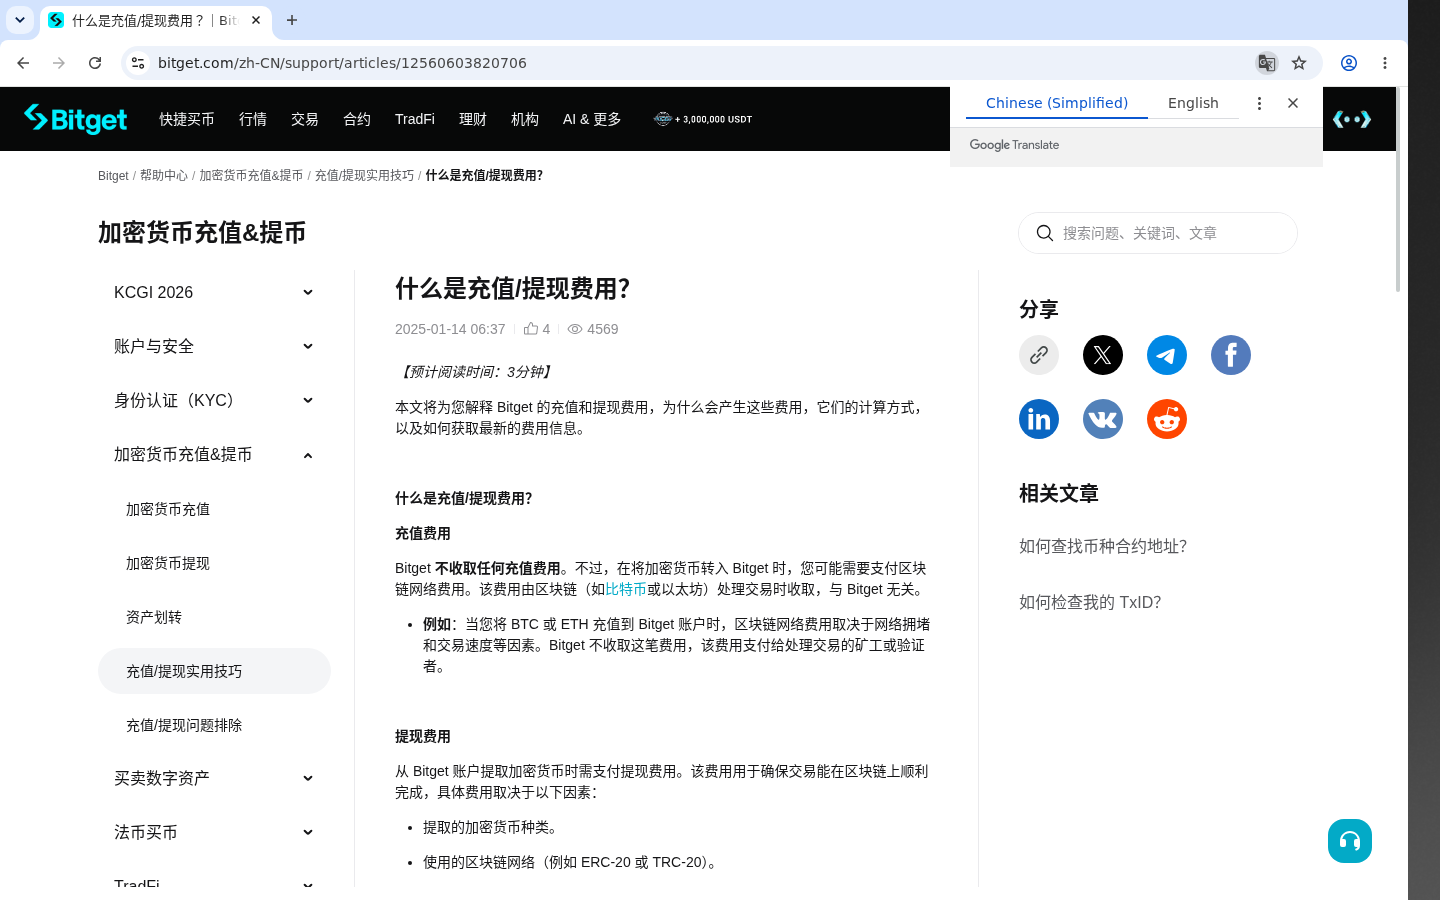The width and height of the screenshot is (1440, 900).
Task: Open 资产划转 sidebar item
Action: tap(214, 617)
